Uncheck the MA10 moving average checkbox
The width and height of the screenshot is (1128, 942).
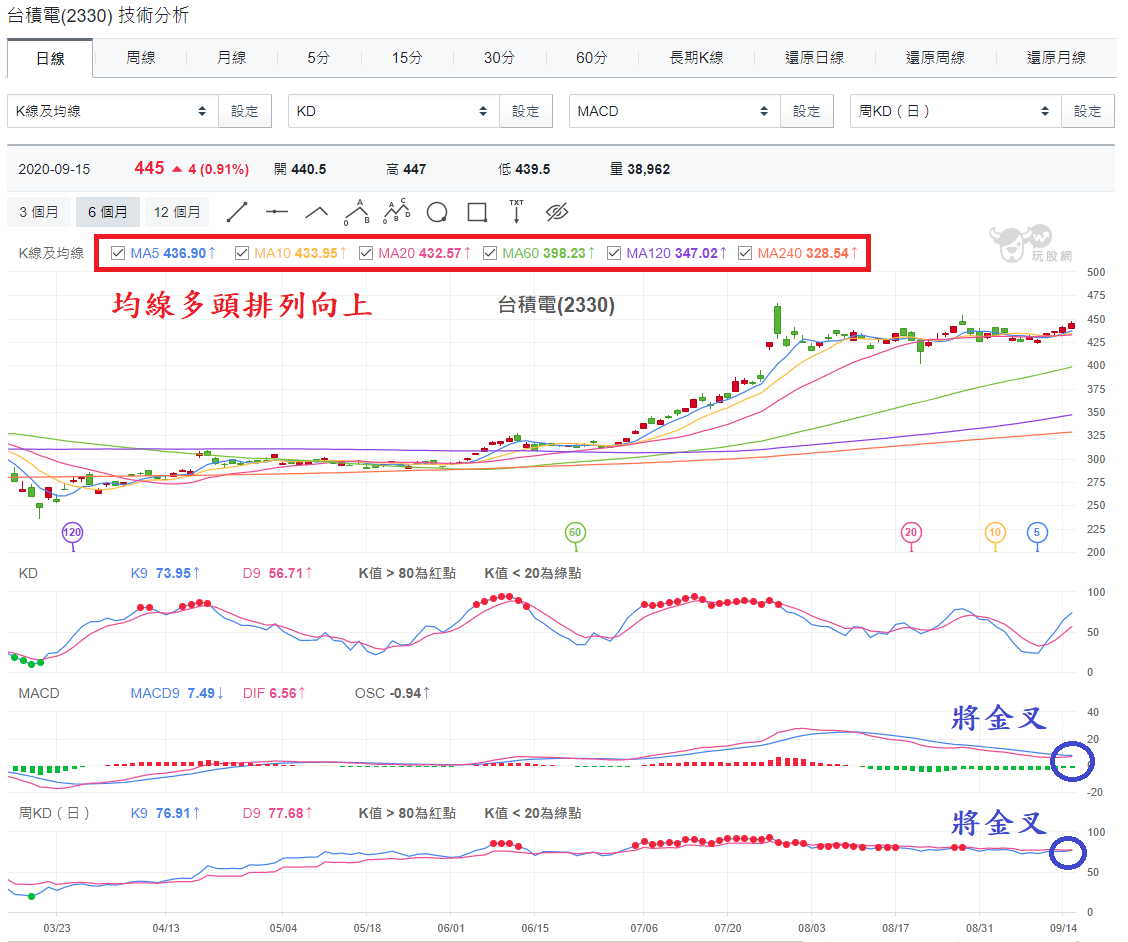tap(242, 253)
